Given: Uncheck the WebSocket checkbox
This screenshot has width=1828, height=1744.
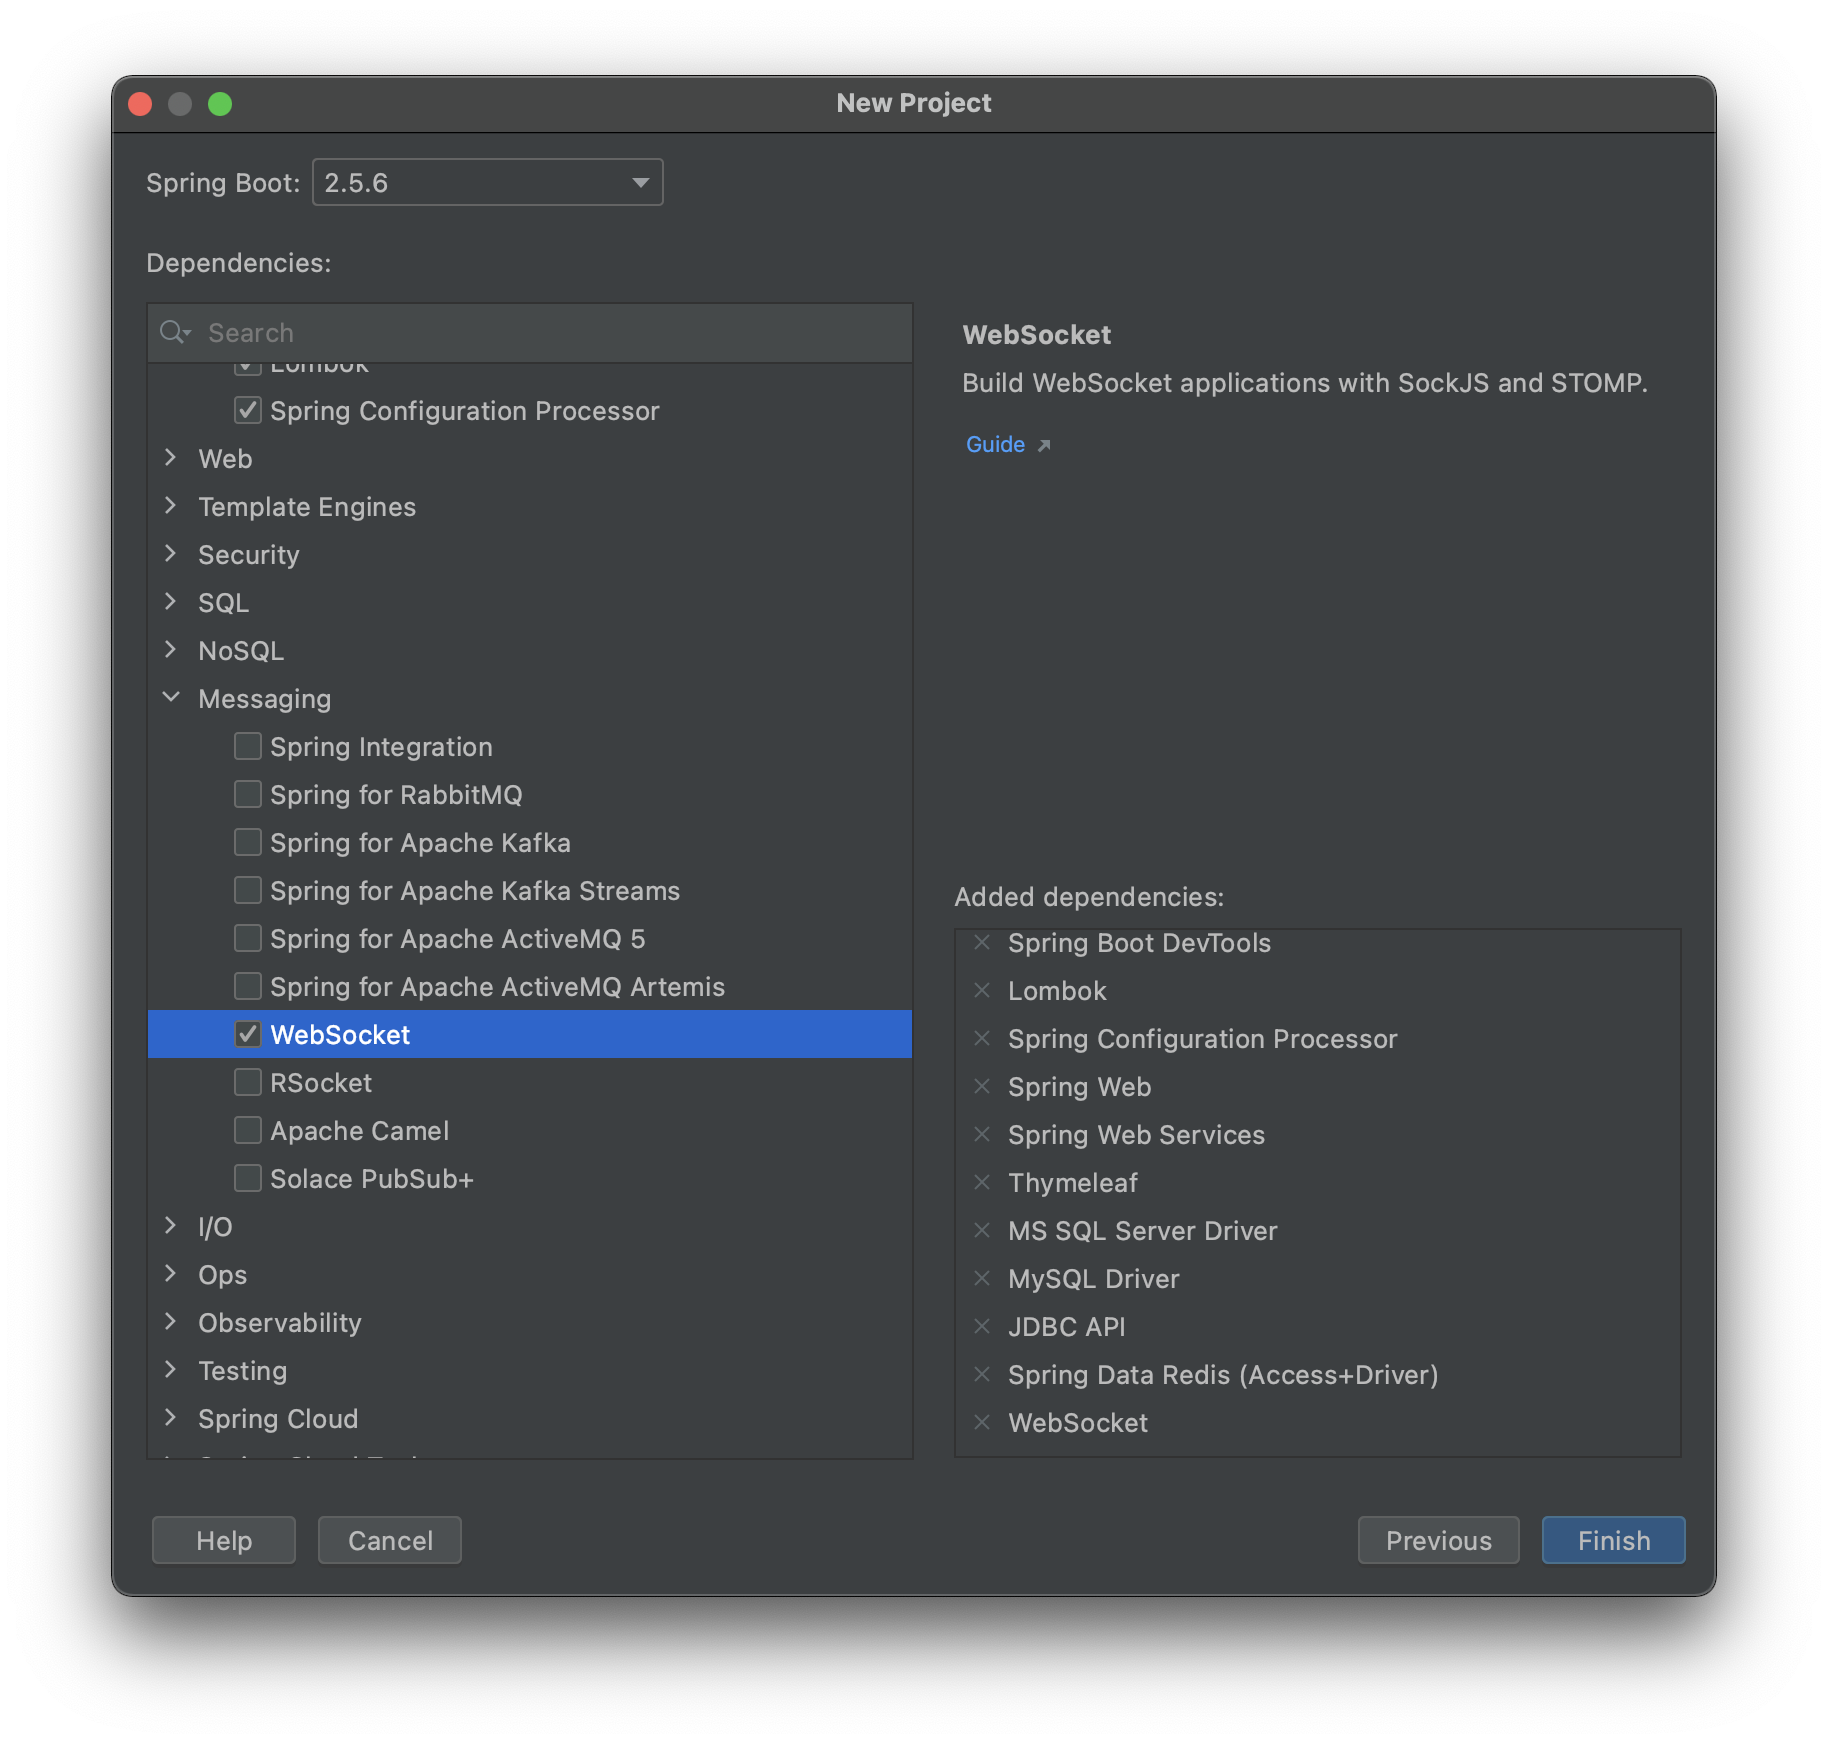Looking at the screenshot, I should pyautogui.click(x=247, y=1034).
